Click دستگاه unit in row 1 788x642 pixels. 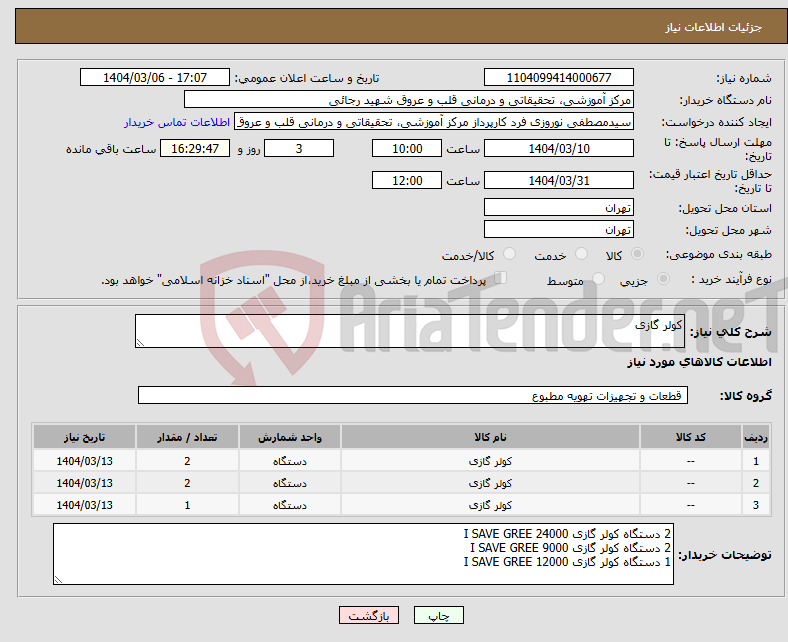tap(290, 461)
